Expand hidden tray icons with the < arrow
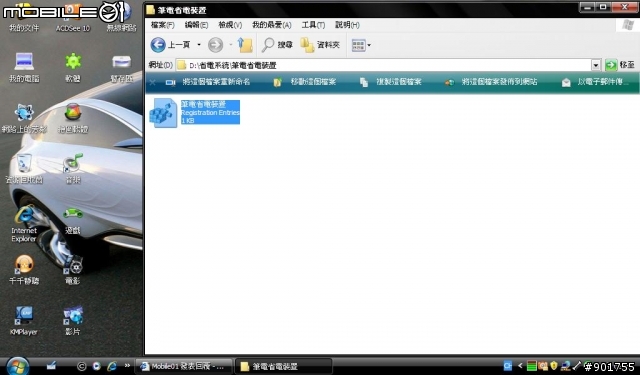This screenshot has width=640, height=375. tap(520, 366)
